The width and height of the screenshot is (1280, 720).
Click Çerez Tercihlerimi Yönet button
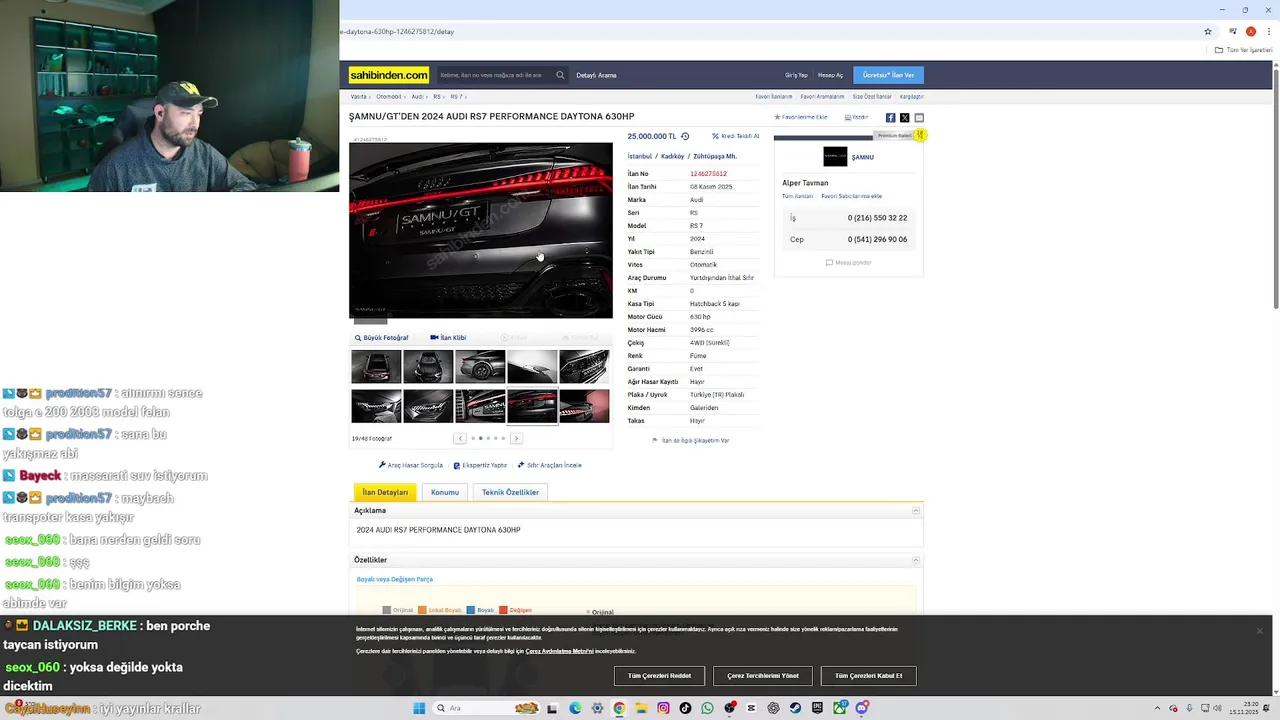[x=763, y=676]
